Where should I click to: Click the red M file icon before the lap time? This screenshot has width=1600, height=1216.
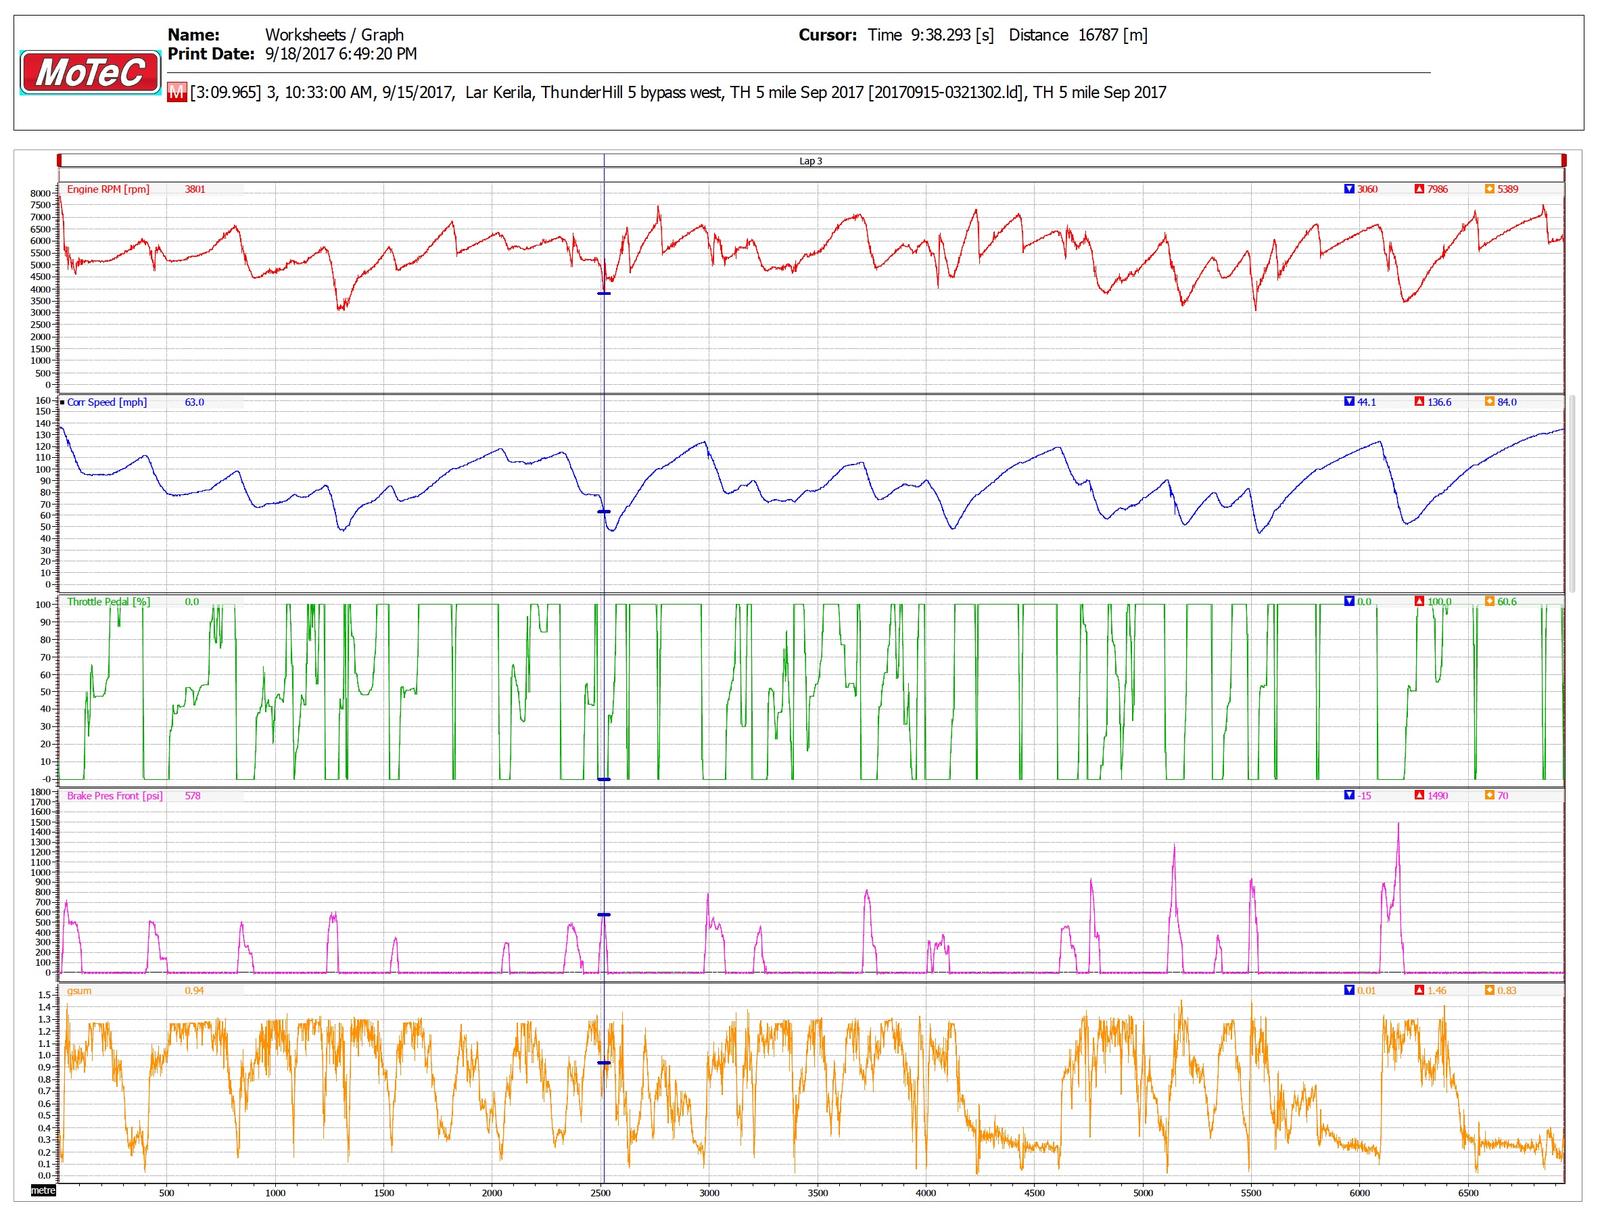[177, 93]
